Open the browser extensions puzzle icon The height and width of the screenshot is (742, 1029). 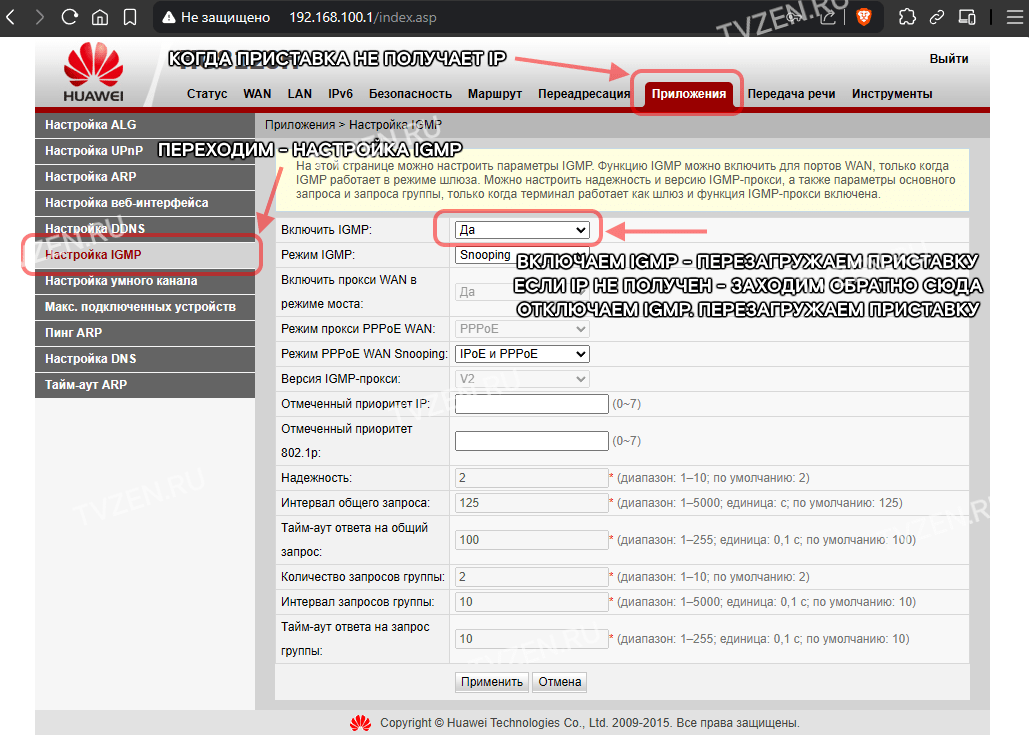907,17
